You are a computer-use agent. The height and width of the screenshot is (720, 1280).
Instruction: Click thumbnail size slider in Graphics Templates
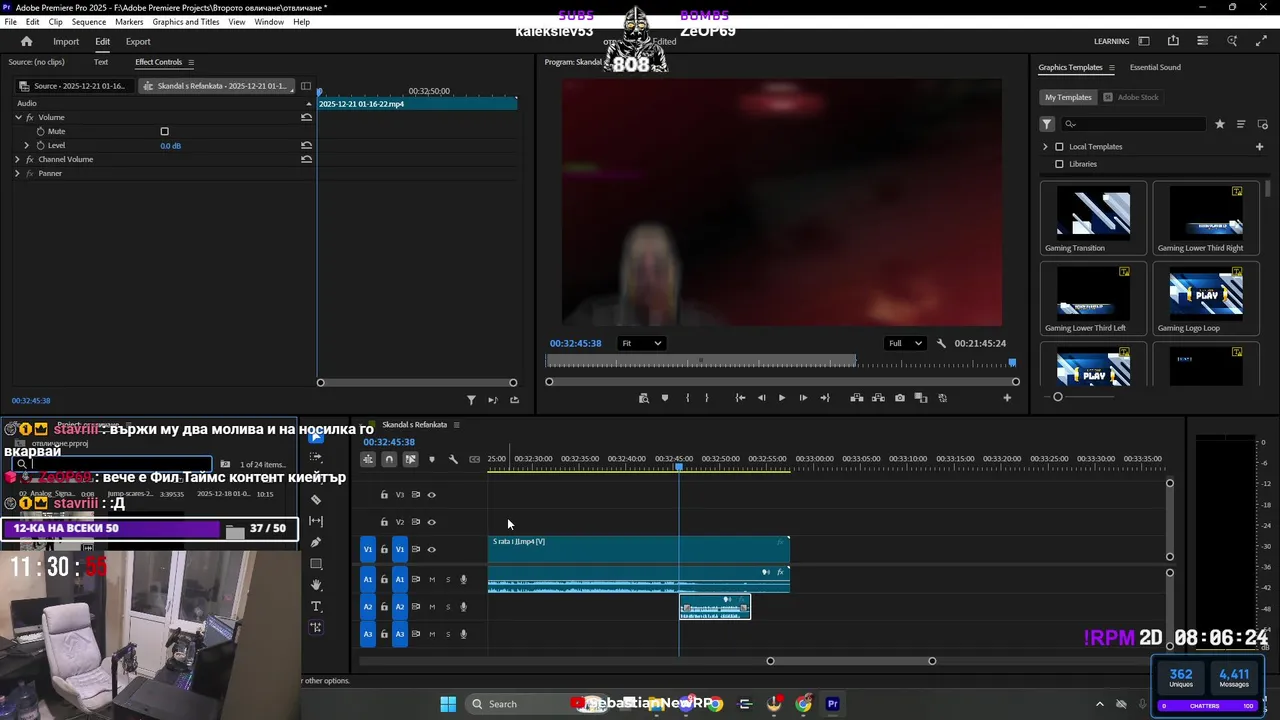[1058, 397]
